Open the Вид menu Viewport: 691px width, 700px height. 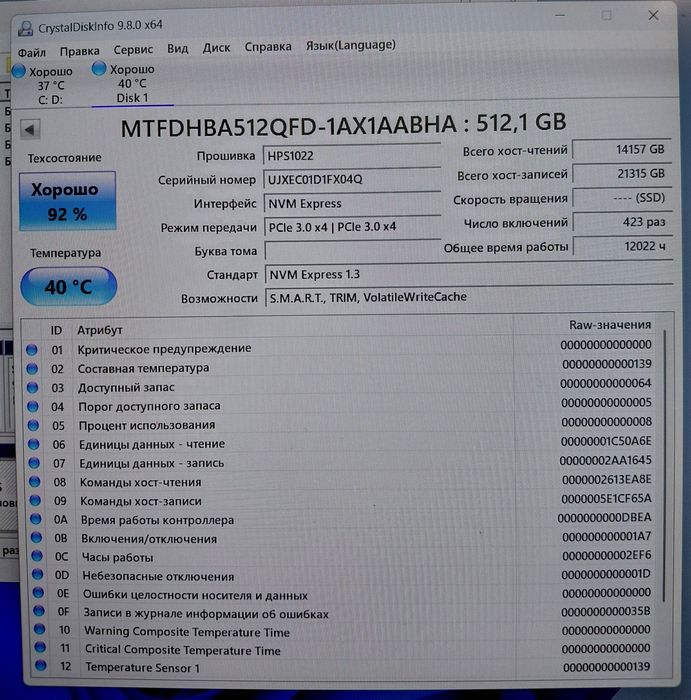pos(177,48)
